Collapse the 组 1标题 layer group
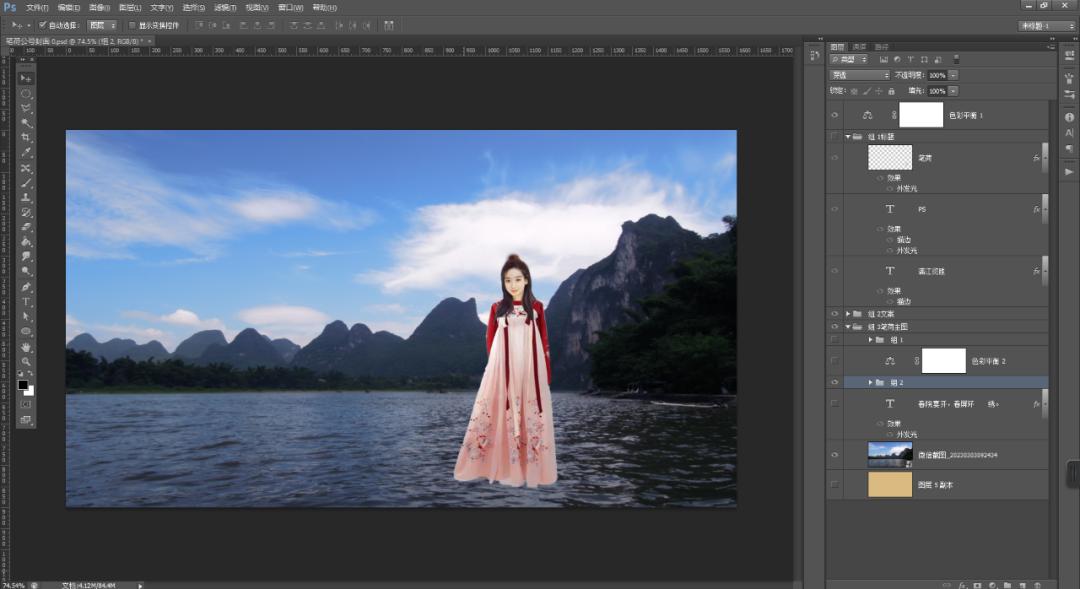This screenshot has width=1080, height=589. 848,136
